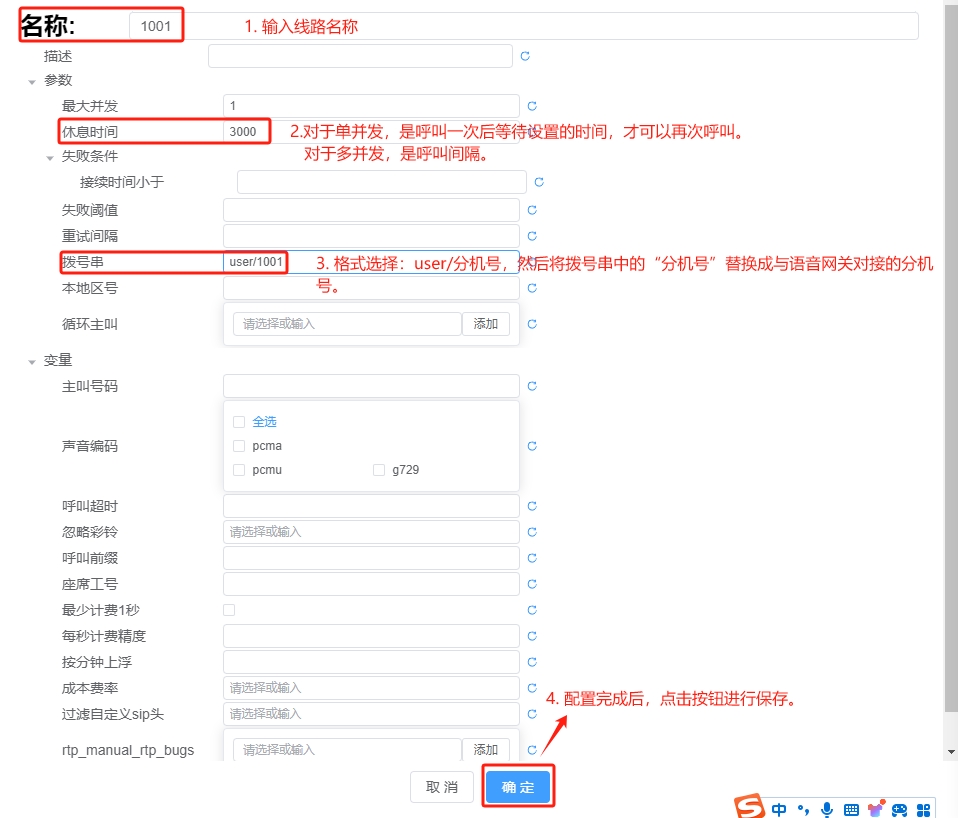Toggle the 最少计费1秒 checkbox
The height and width of the screenshot is (818, 958).
coord(229,610)
